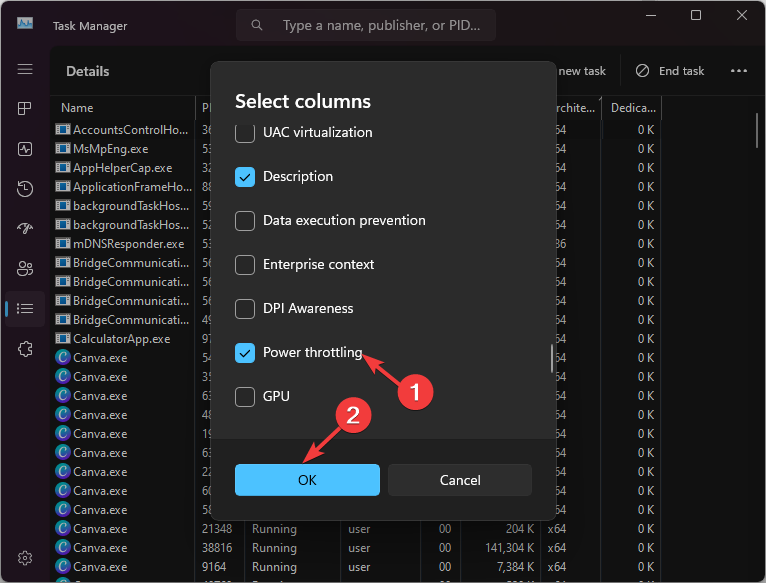Open the App history page icon
The image size is (766, 583).
click(x=25, y=189)
